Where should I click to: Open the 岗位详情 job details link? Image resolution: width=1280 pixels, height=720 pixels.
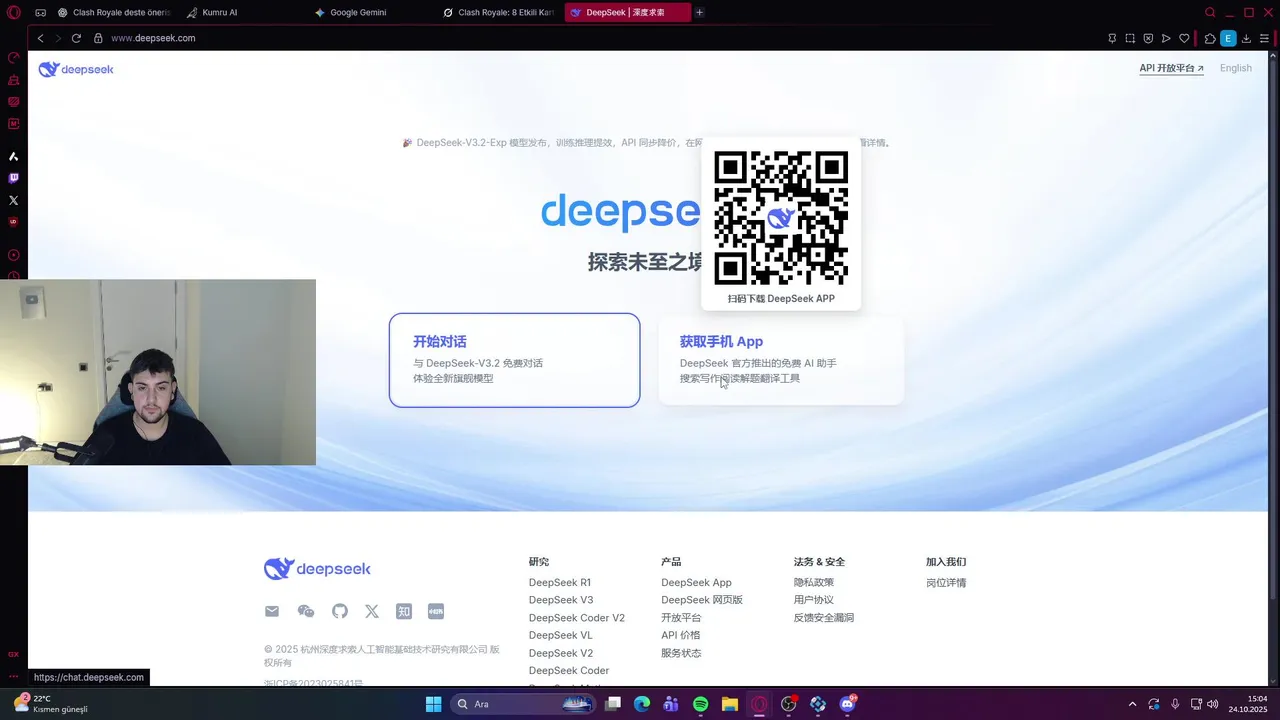(946, 582)
